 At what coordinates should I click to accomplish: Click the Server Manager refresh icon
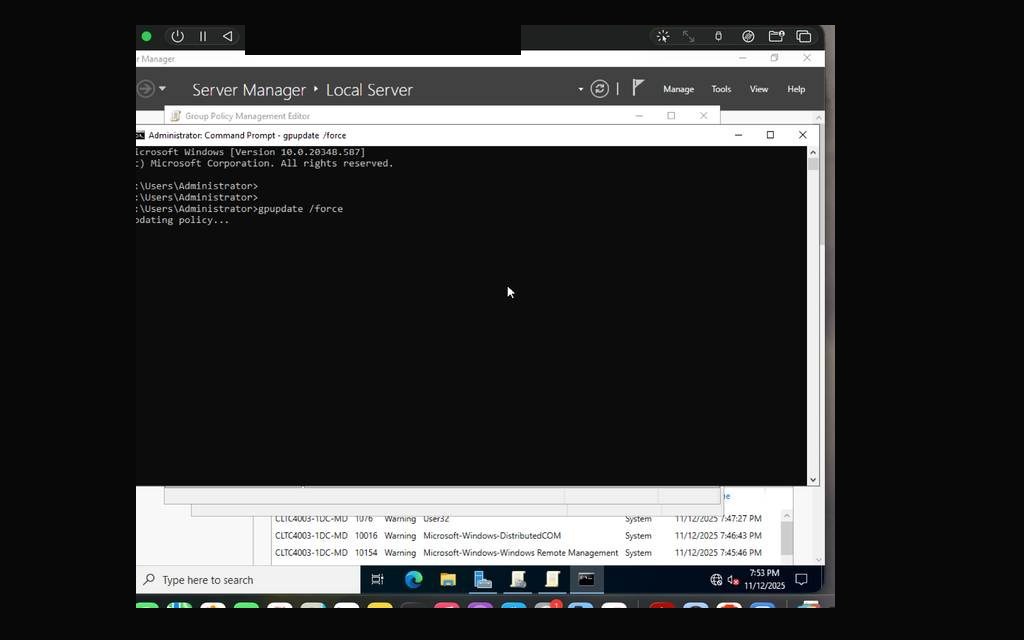point(600,89)
